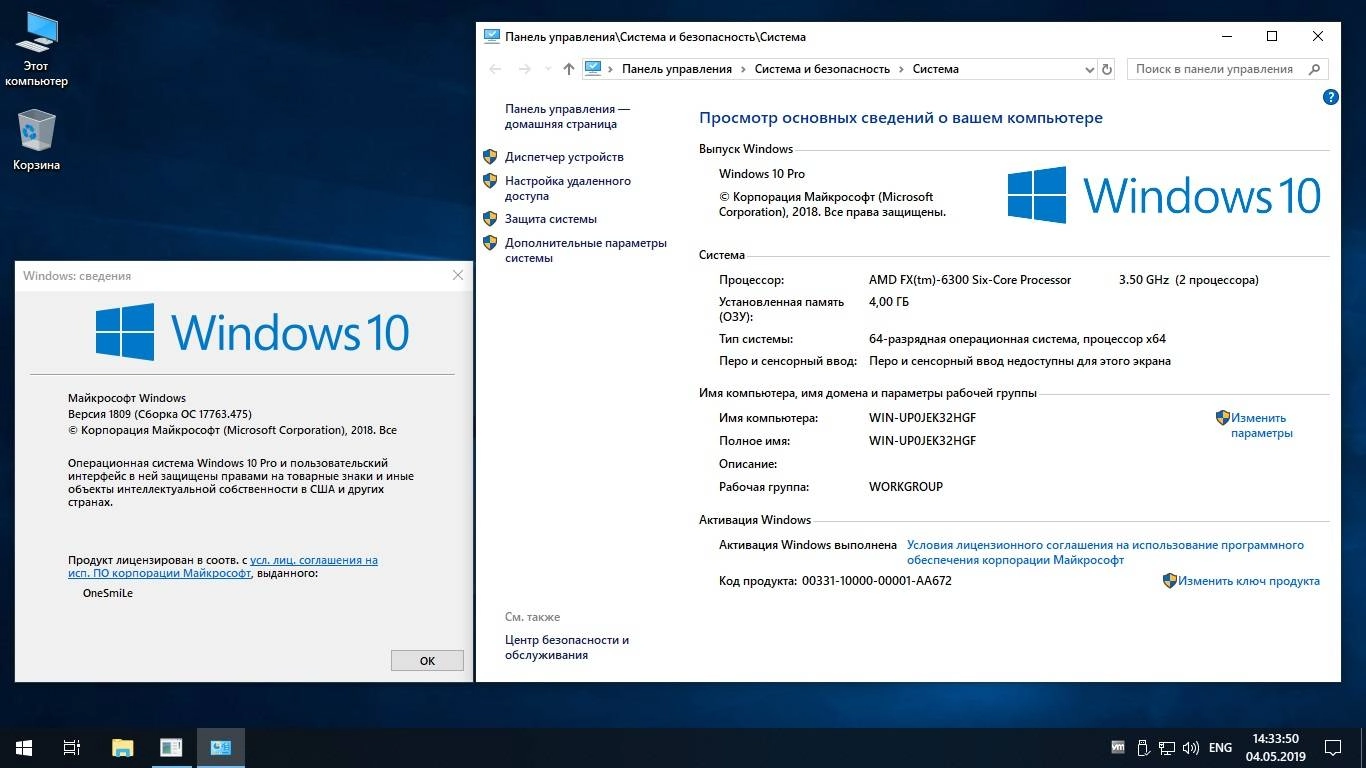Open File Explorer from taskbar

coord(122,747)
